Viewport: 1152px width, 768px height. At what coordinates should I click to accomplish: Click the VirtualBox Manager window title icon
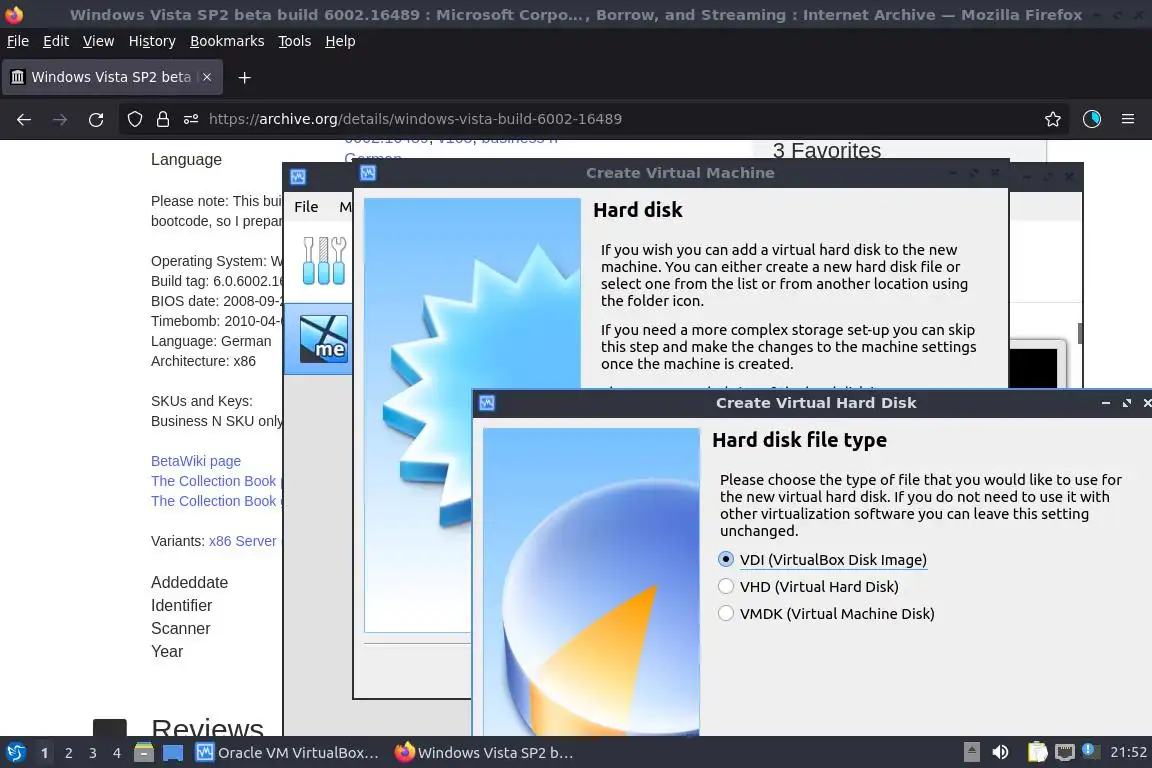coord(298,176)
